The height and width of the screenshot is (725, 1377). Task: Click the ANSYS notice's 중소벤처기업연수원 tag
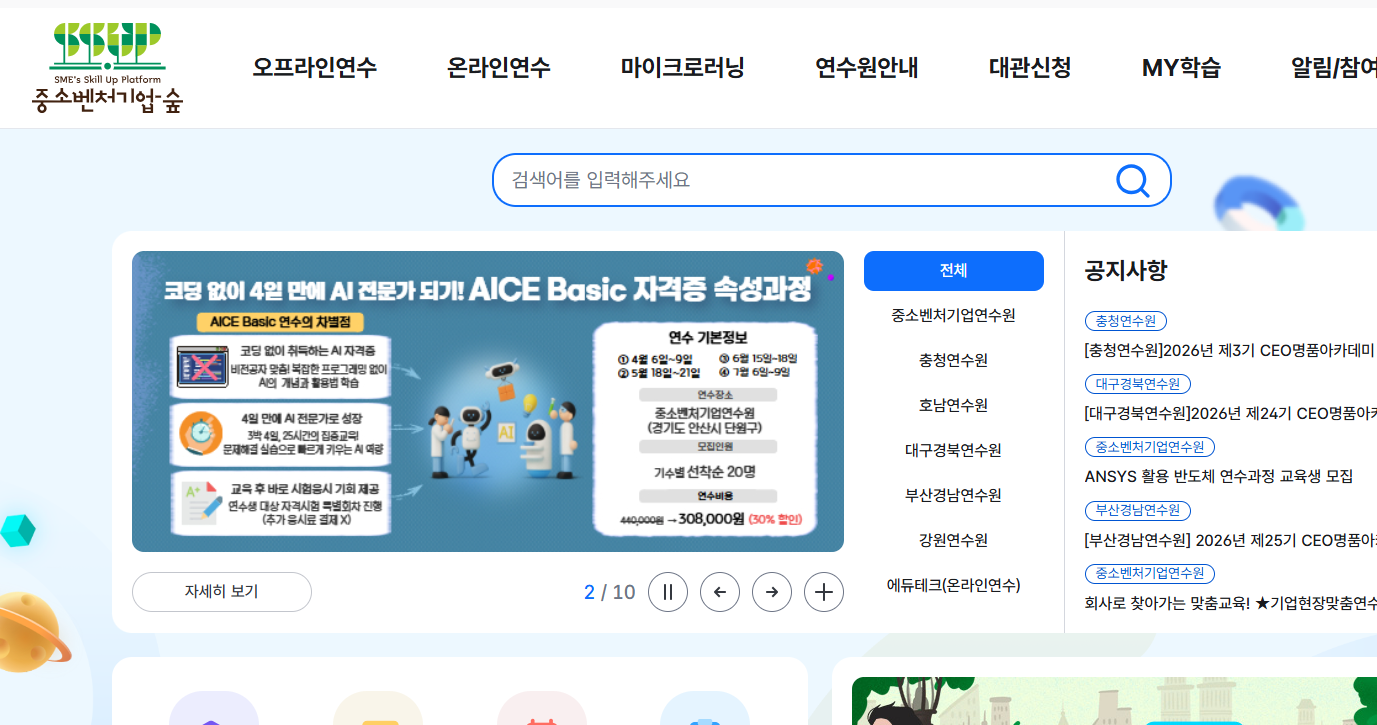pyautogui.click(x=1150, y=447)
